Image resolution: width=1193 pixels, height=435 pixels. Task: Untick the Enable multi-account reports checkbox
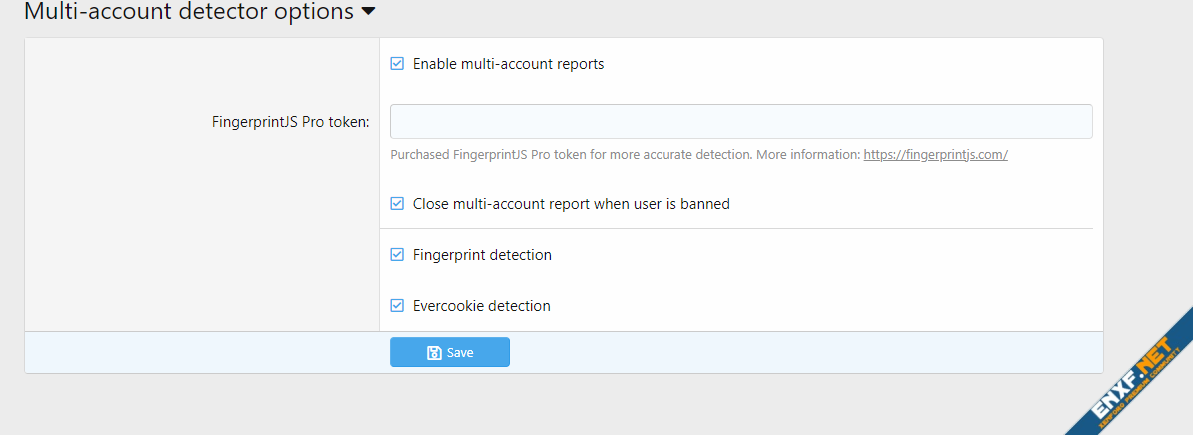[397, 64]
